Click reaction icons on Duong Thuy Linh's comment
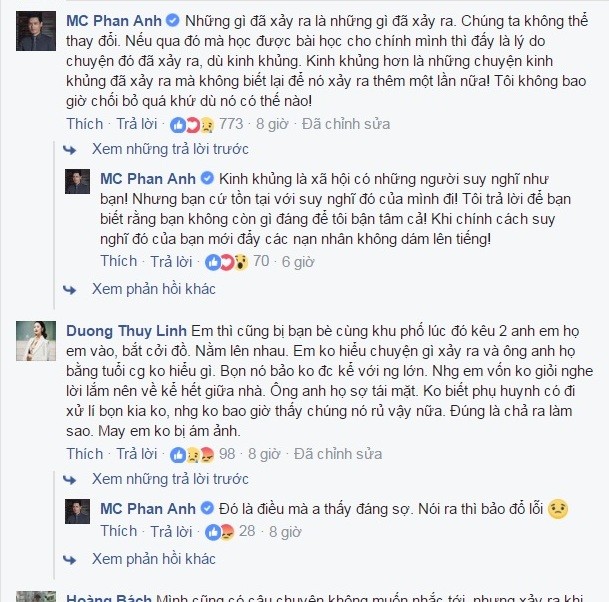The image size is (609, 602). click(x=192, y=455)
